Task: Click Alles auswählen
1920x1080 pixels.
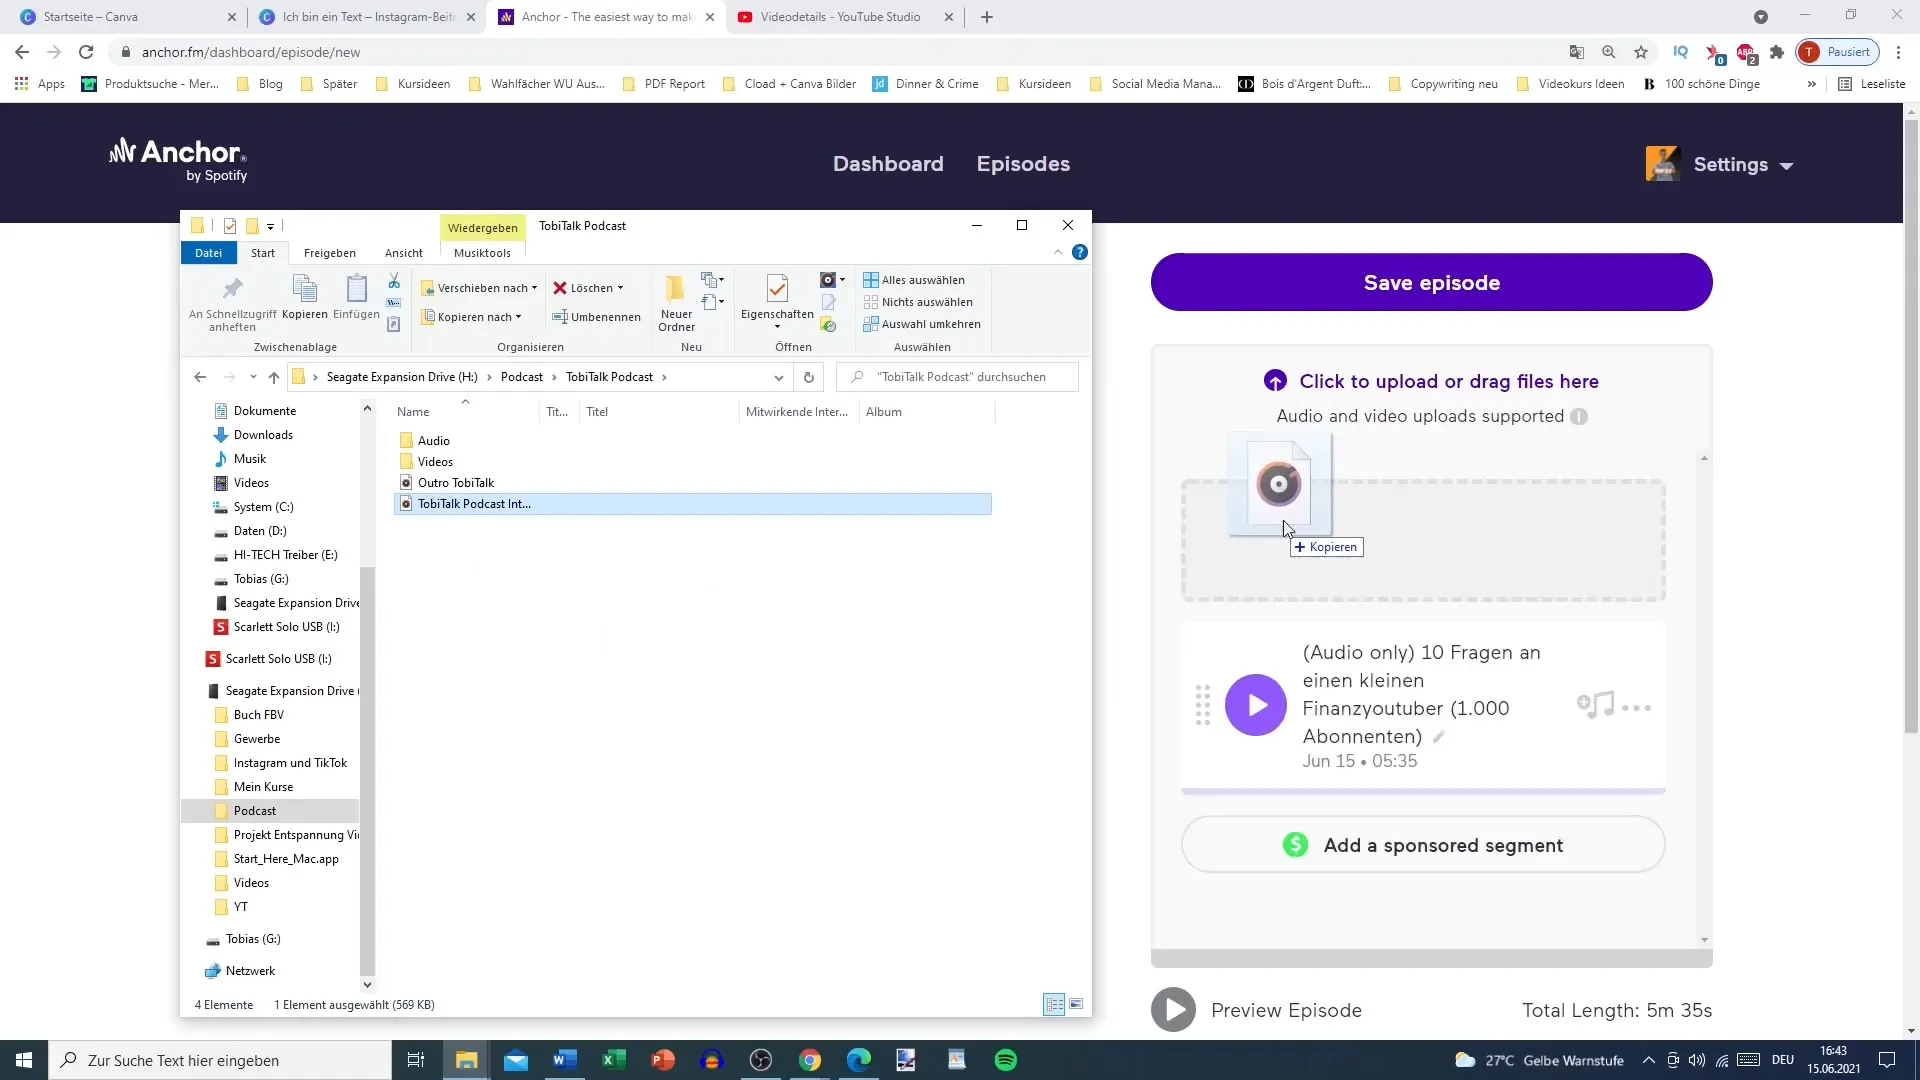Action: point(914,280)
